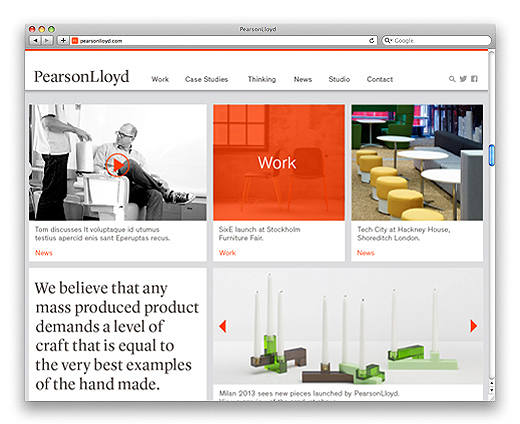Open the Case Studies menu item
This screenshot has height=424, width=520.
coord(206,79)
